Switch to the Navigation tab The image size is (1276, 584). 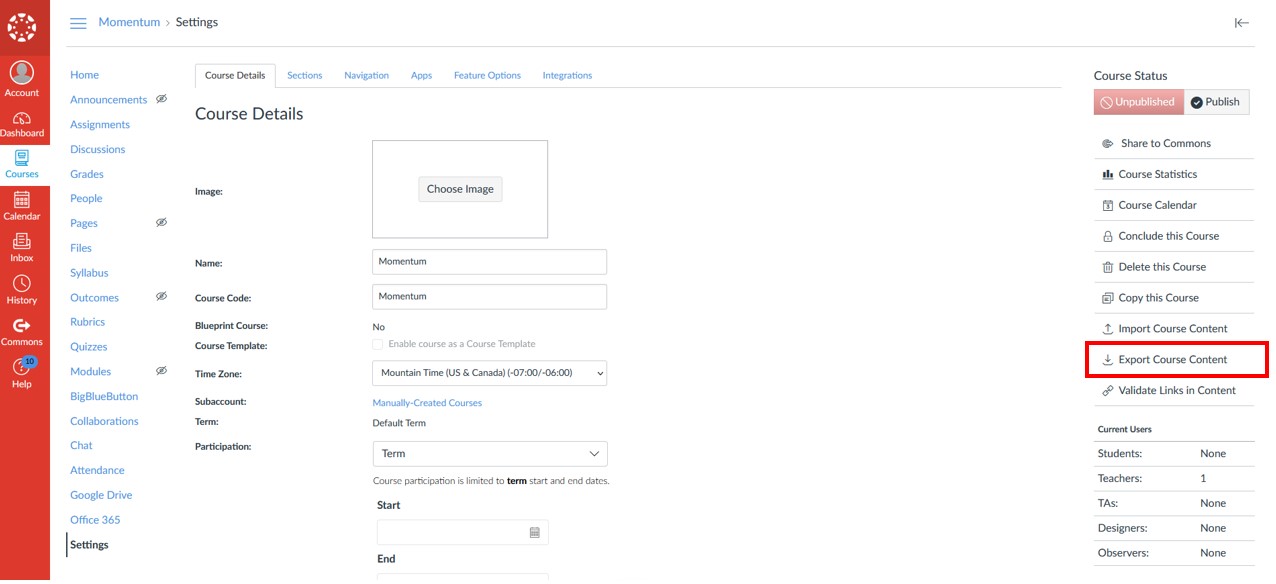coord(366,75)
